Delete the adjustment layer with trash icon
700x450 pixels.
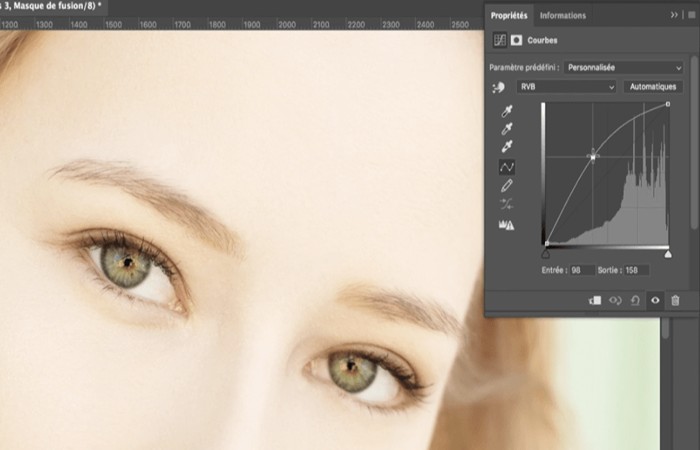point(675,300)
